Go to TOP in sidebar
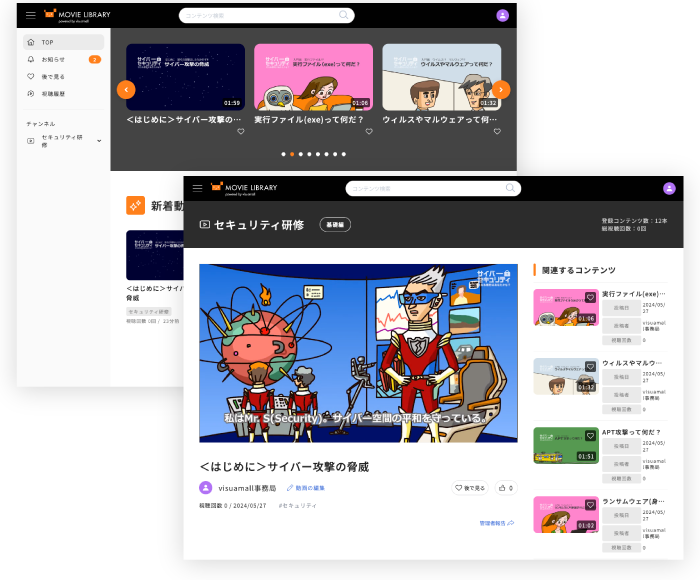The image size is (700, 580). (63, 42)
